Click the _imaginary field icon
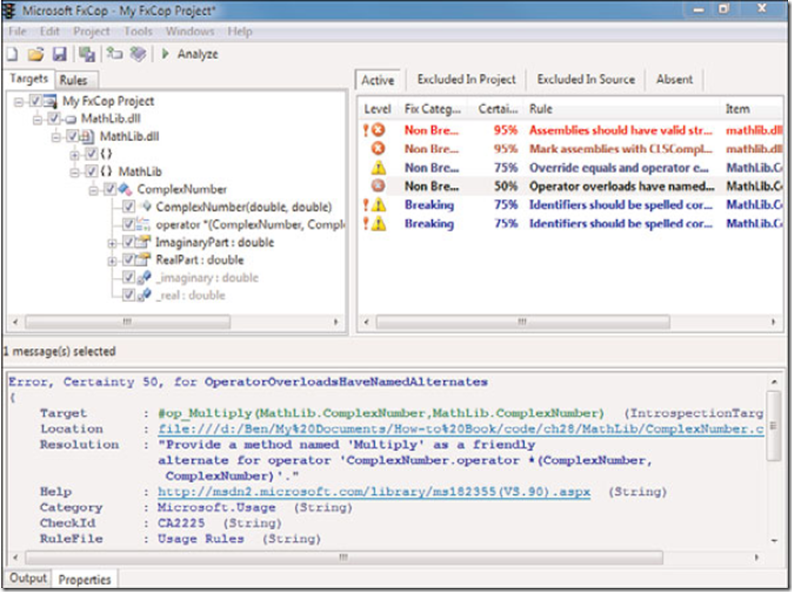Screen dimensions: 792x592 (144, 277)
